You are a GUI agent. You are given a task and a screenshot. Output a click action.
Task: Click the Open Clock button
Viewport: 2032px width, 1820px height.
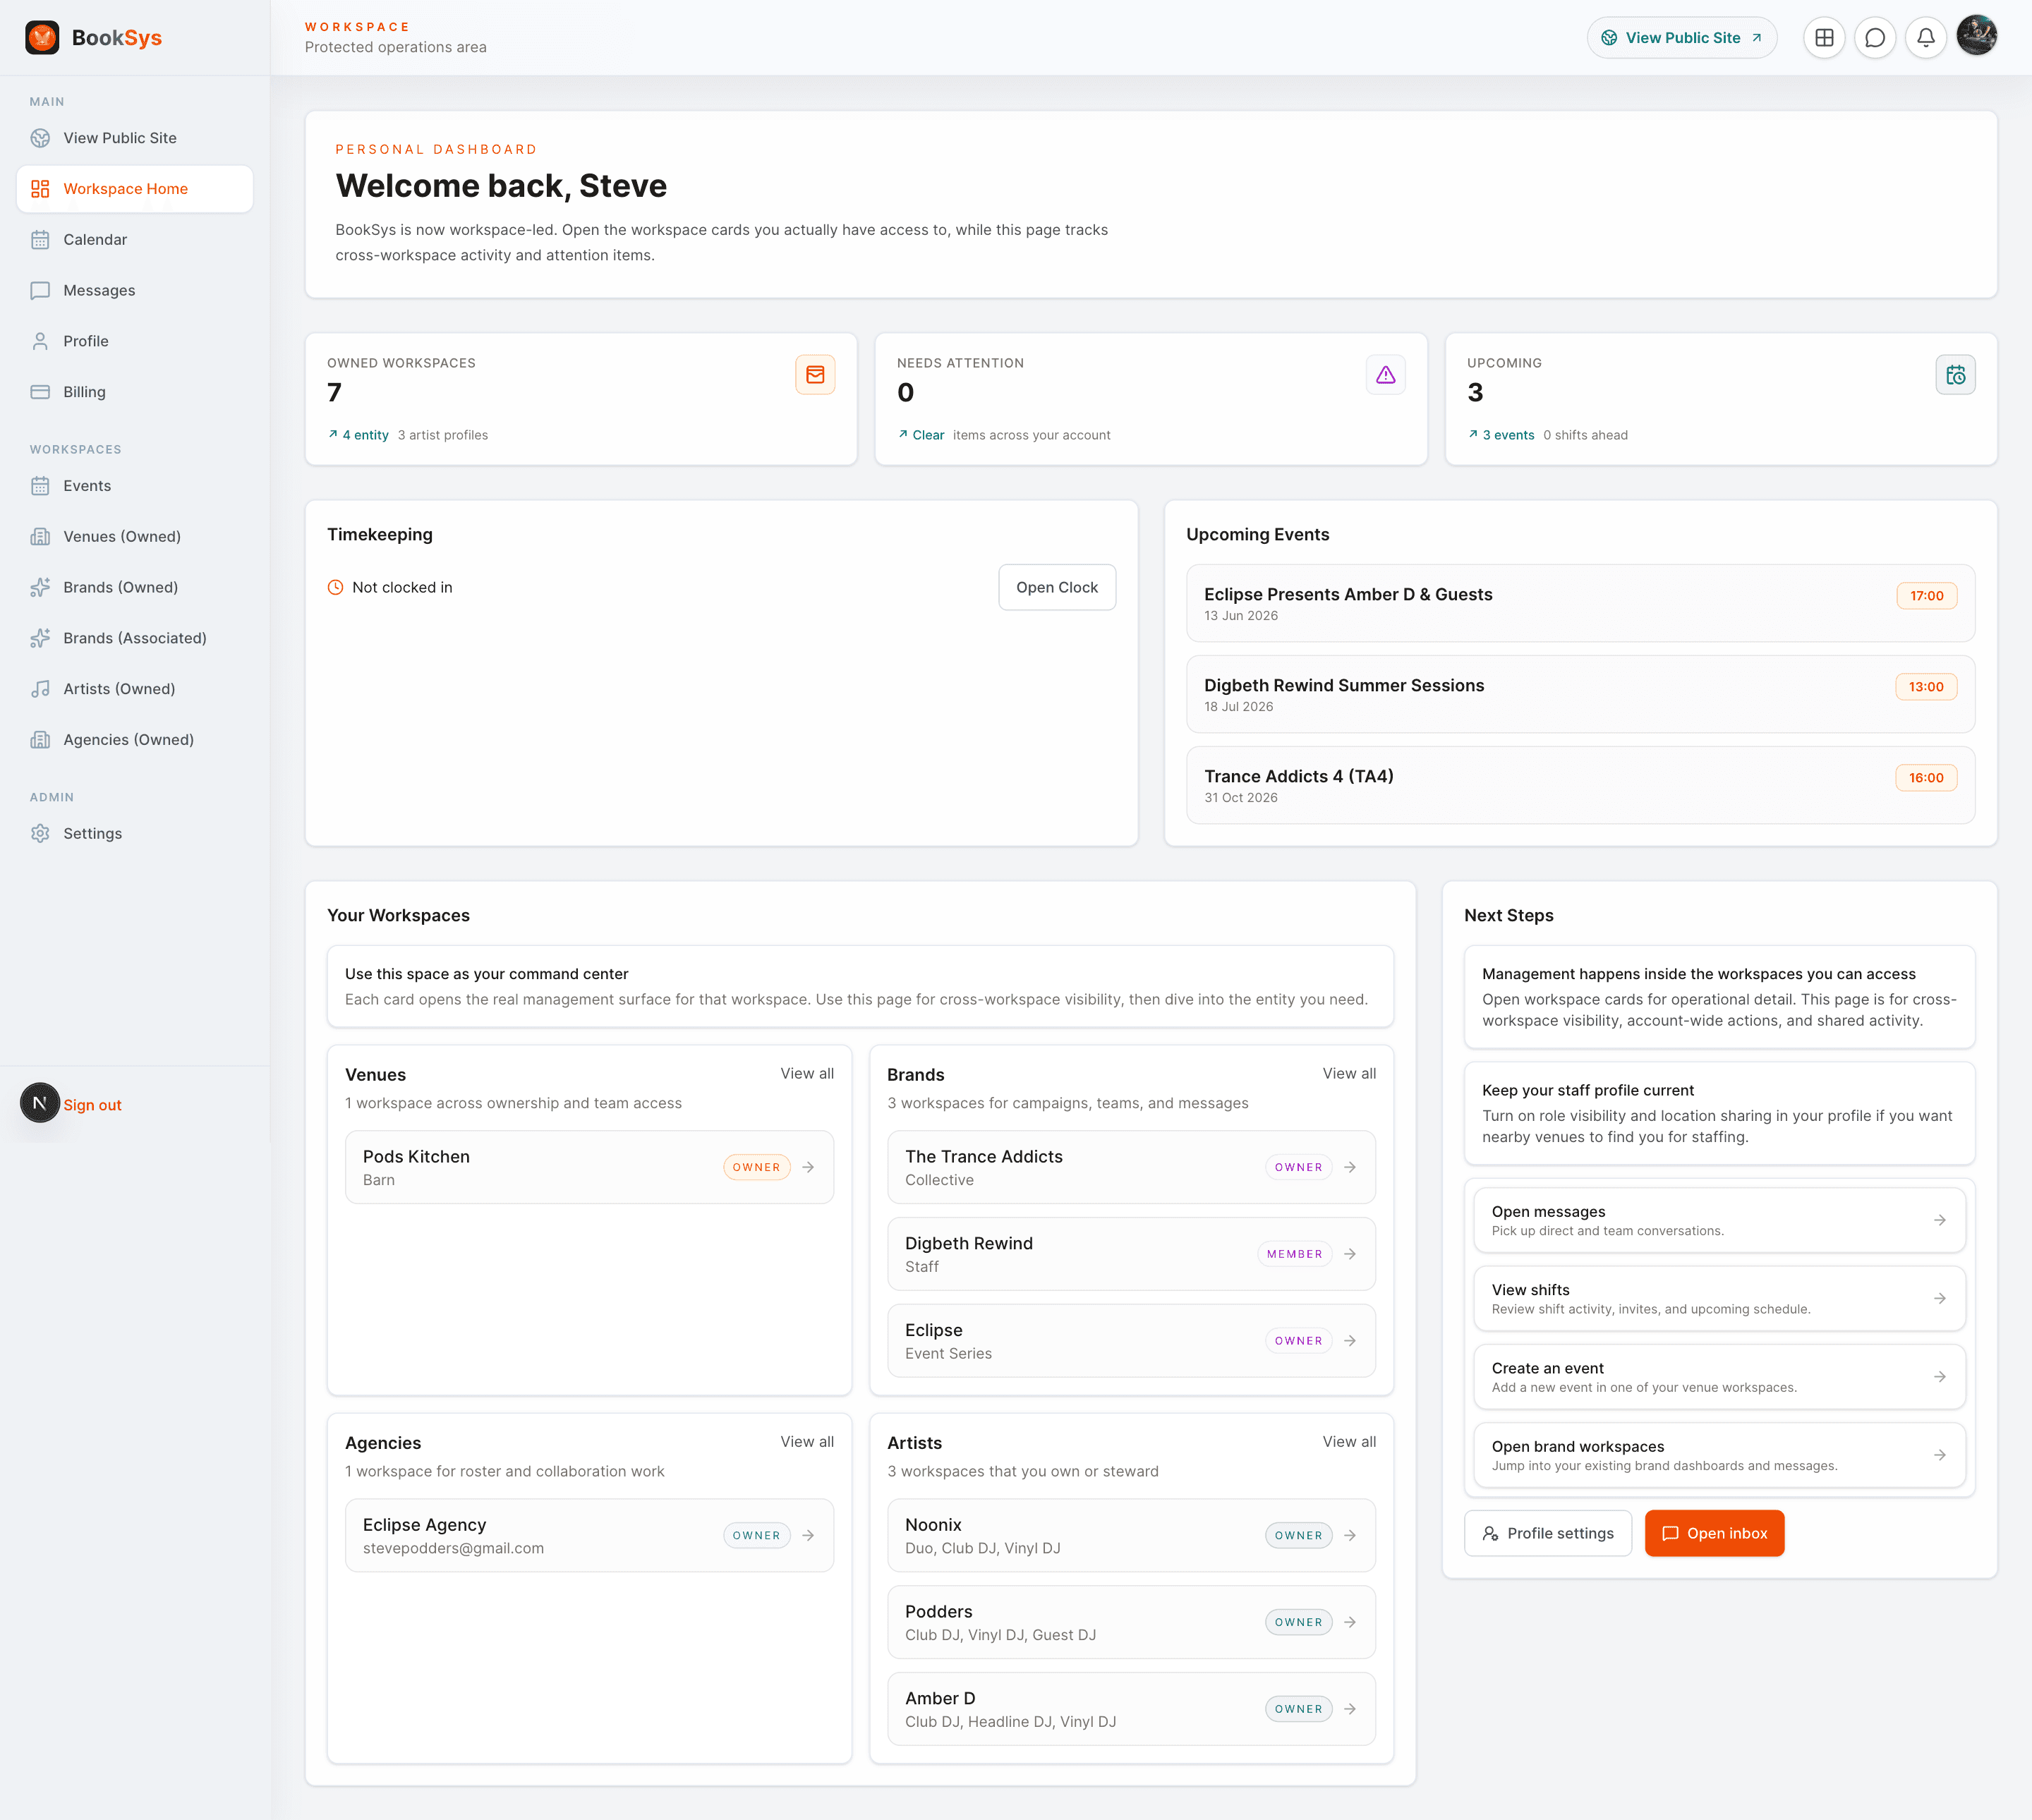click(x=1057, y=588)
